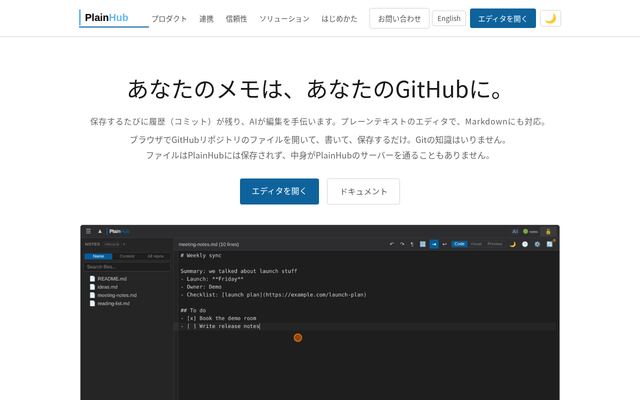Screen dimensions: 640x400
Task: Select the All repos tab in the sidebar
Action: pyautogui.click(x=156, y=256)
